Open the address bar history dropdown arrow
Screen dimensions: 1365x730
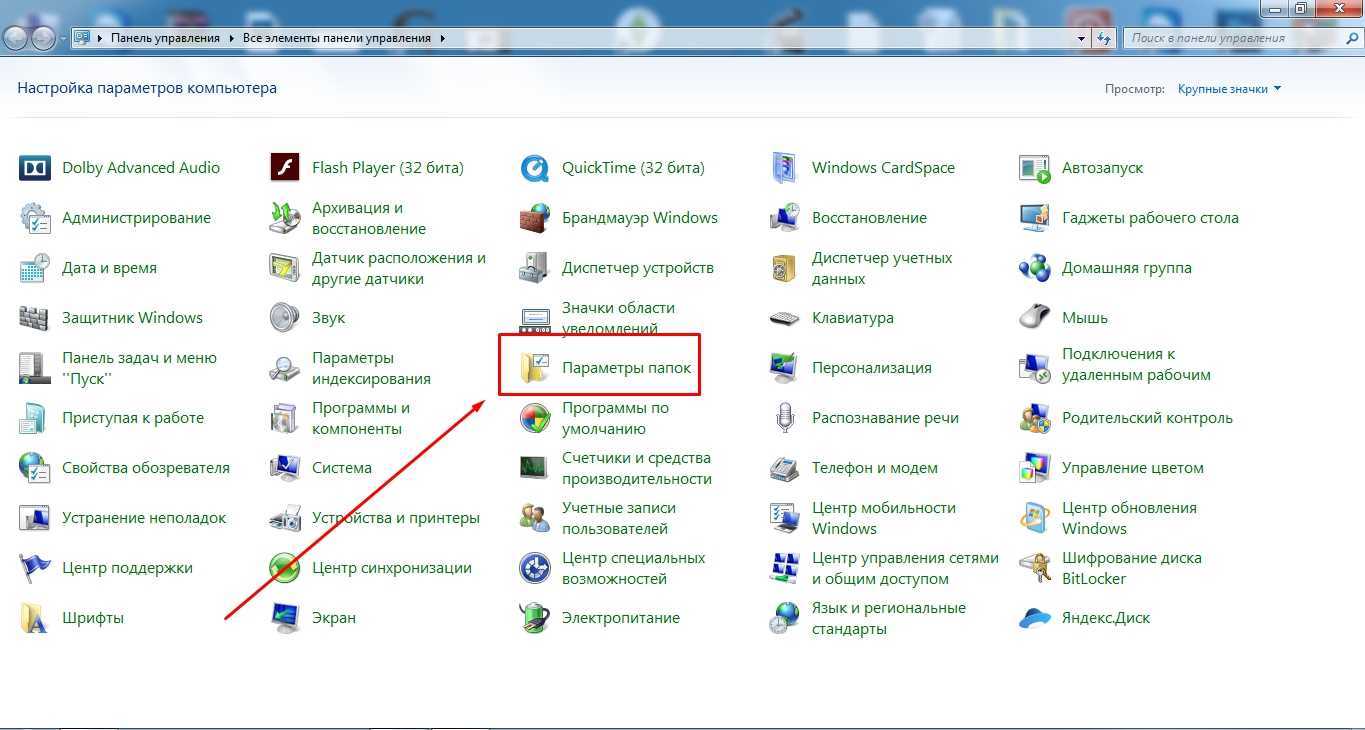click(x=1082, y=38)
